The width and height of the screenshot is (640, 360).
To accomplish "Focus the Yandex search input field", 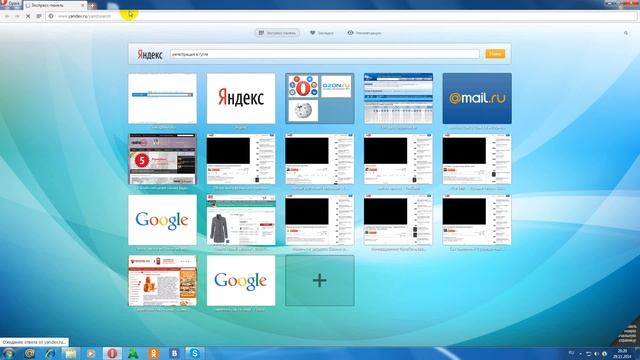I will [x=325, y=54].
